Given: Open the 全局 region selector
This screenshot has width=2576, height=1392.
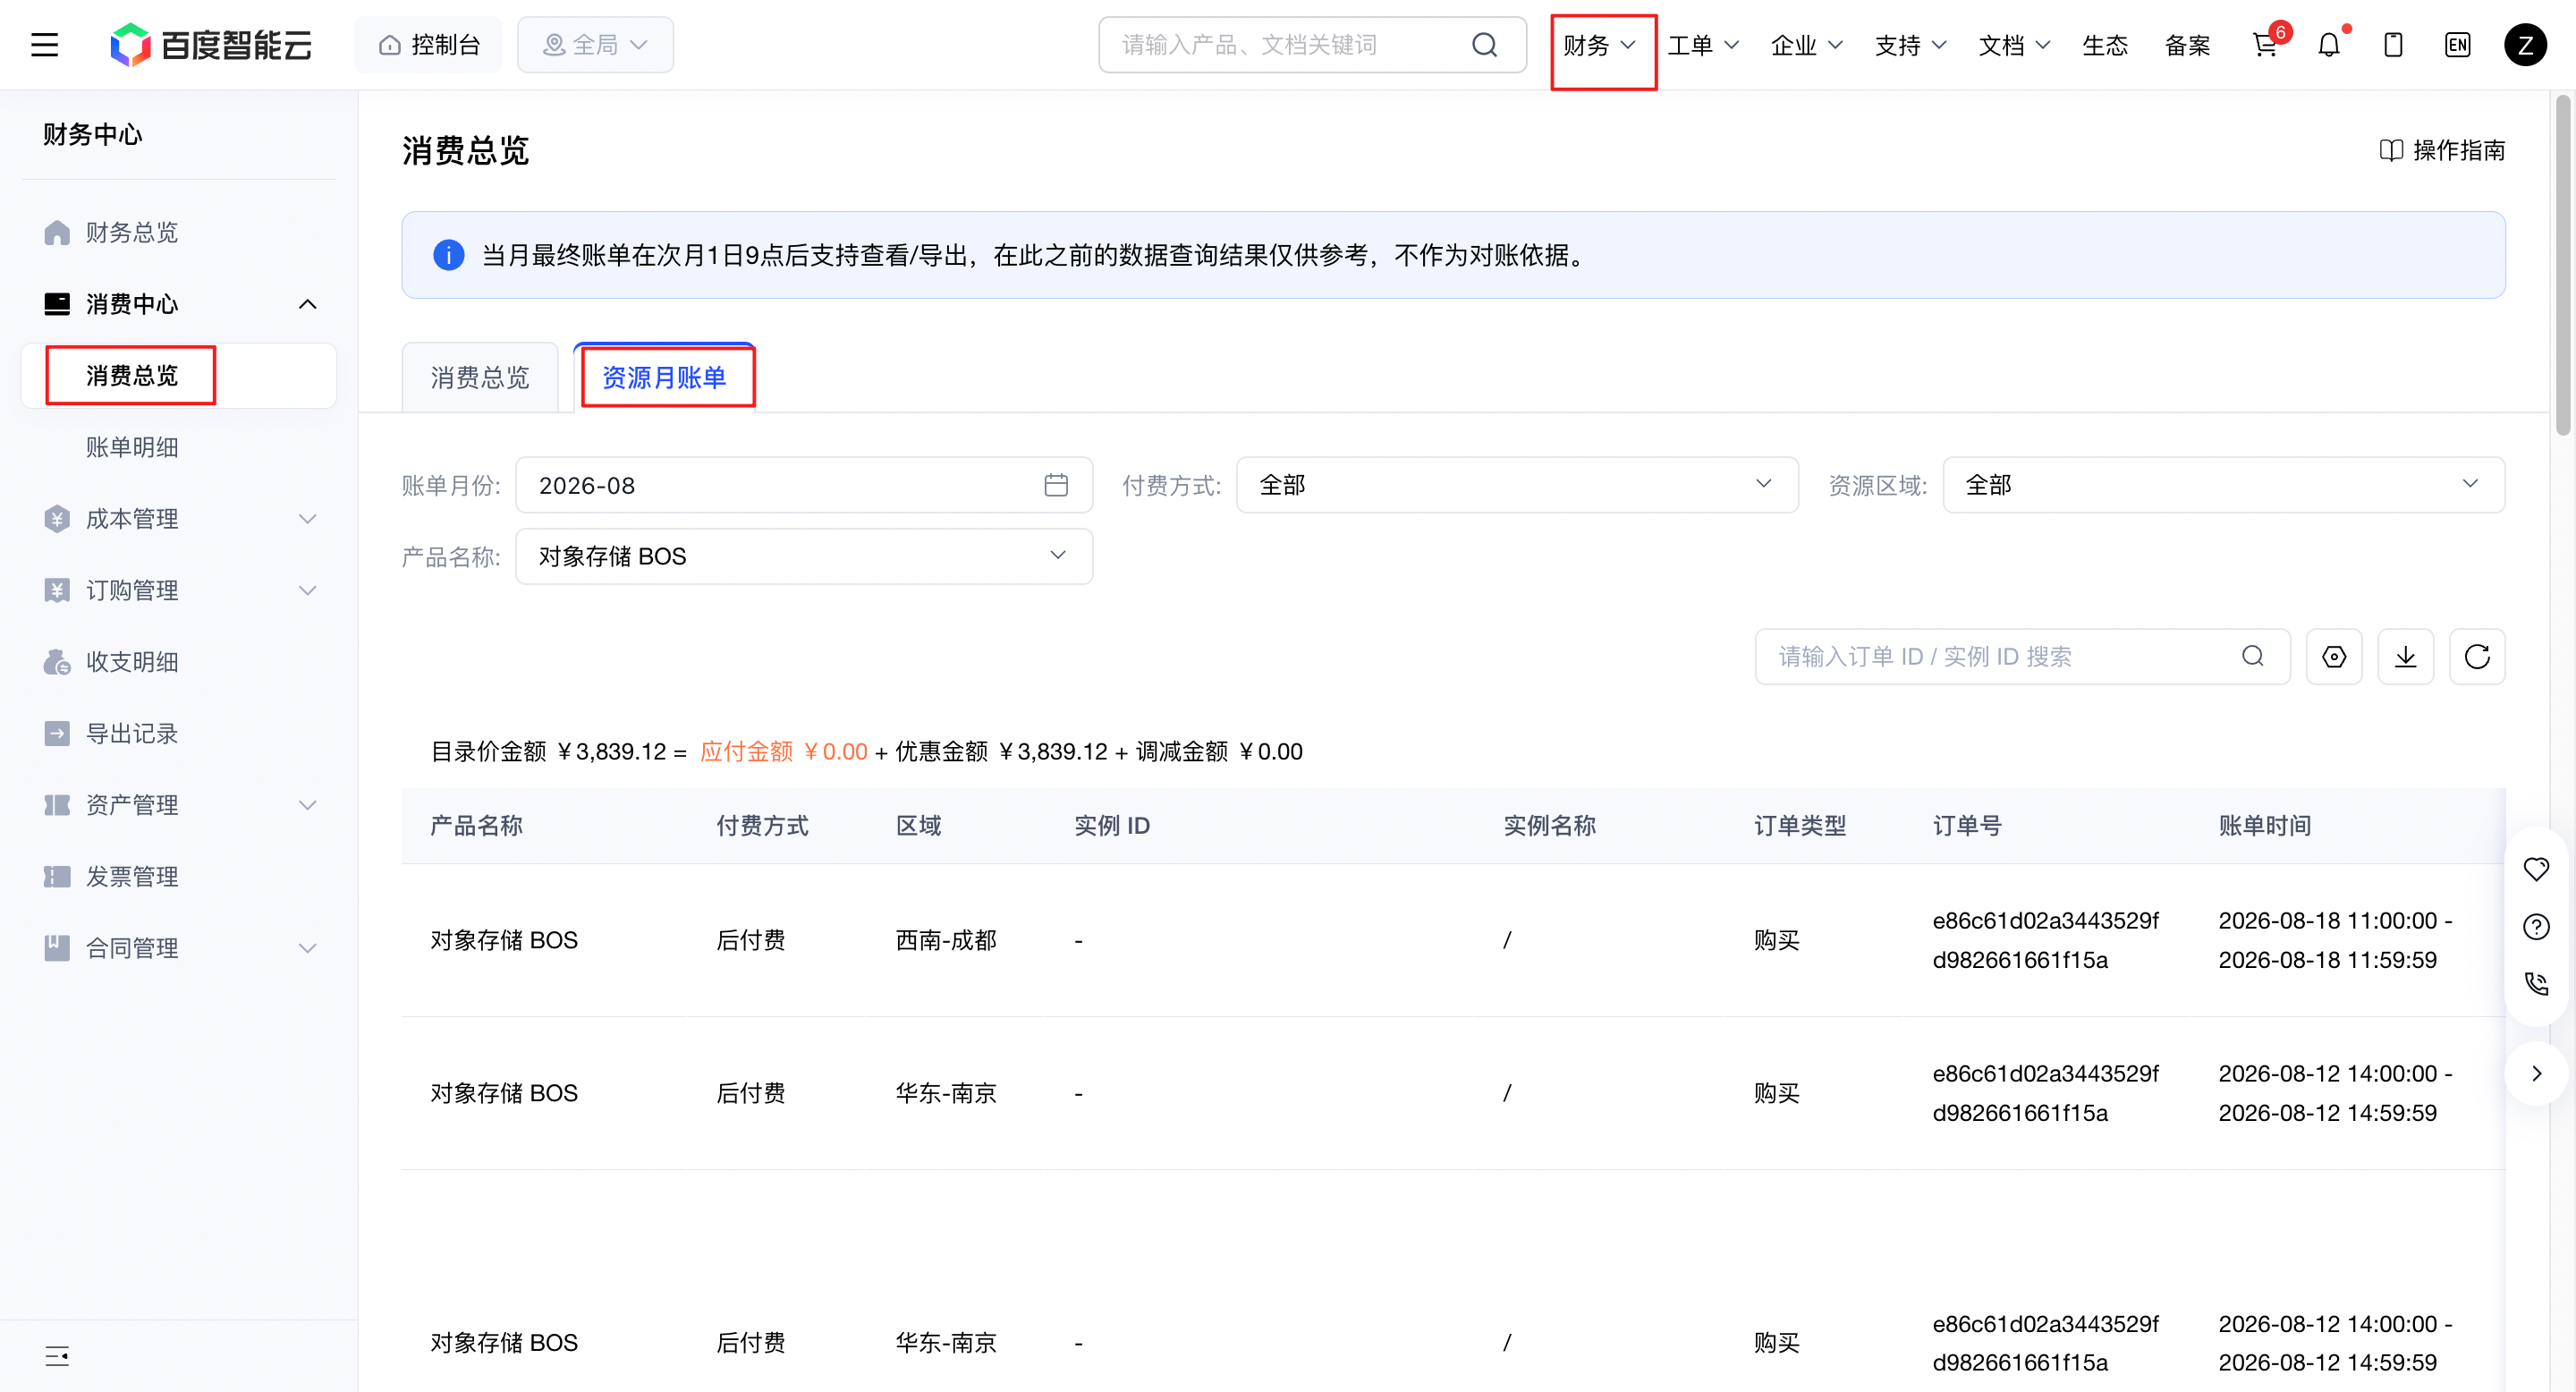Looking at the screenshot, I should (595, 45).
